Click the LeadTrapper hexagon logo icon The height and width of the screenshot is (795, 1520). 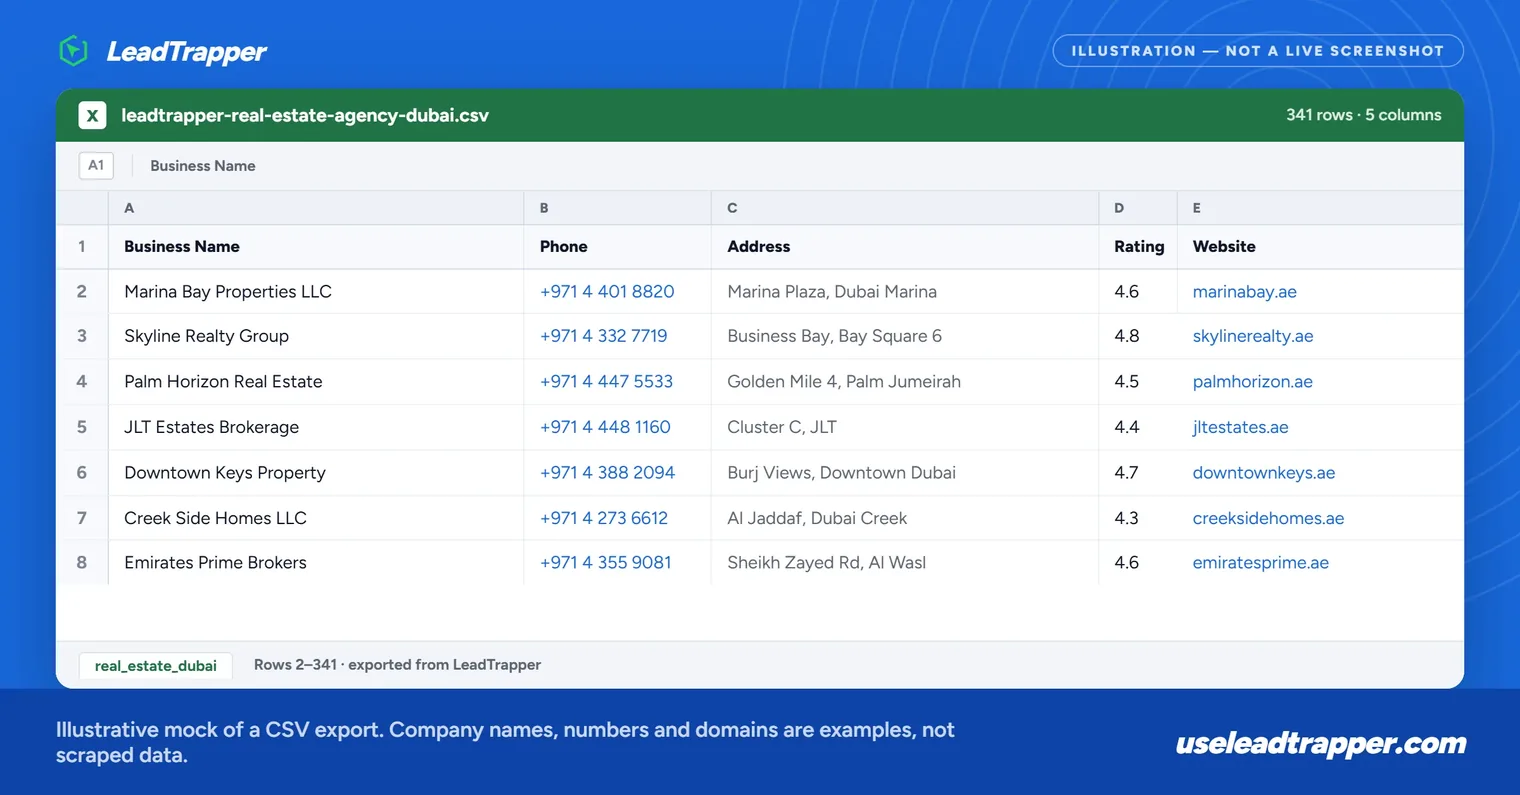click(74, 51)
